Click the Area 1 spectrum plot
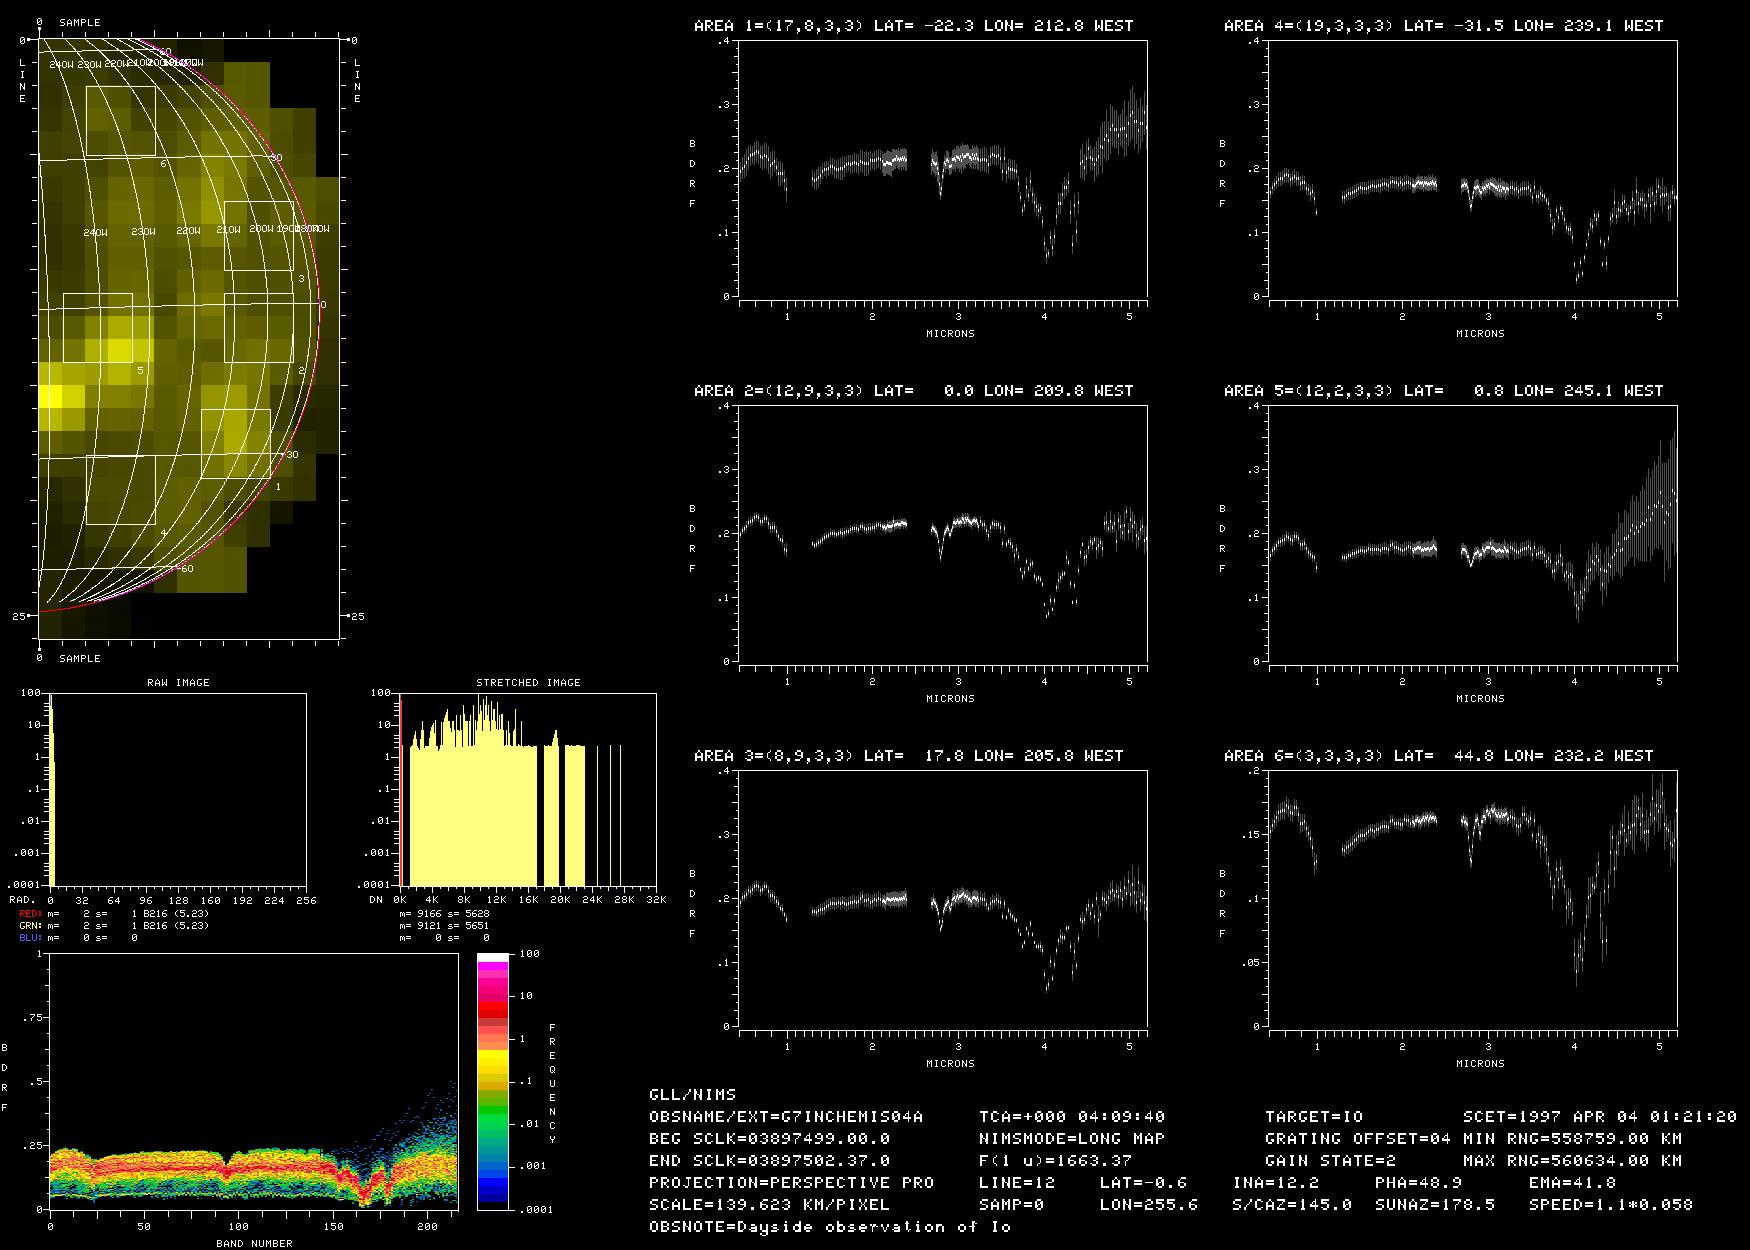Image resolution: width=1750 pixels, height=1250 pixels. coord(943,170)
